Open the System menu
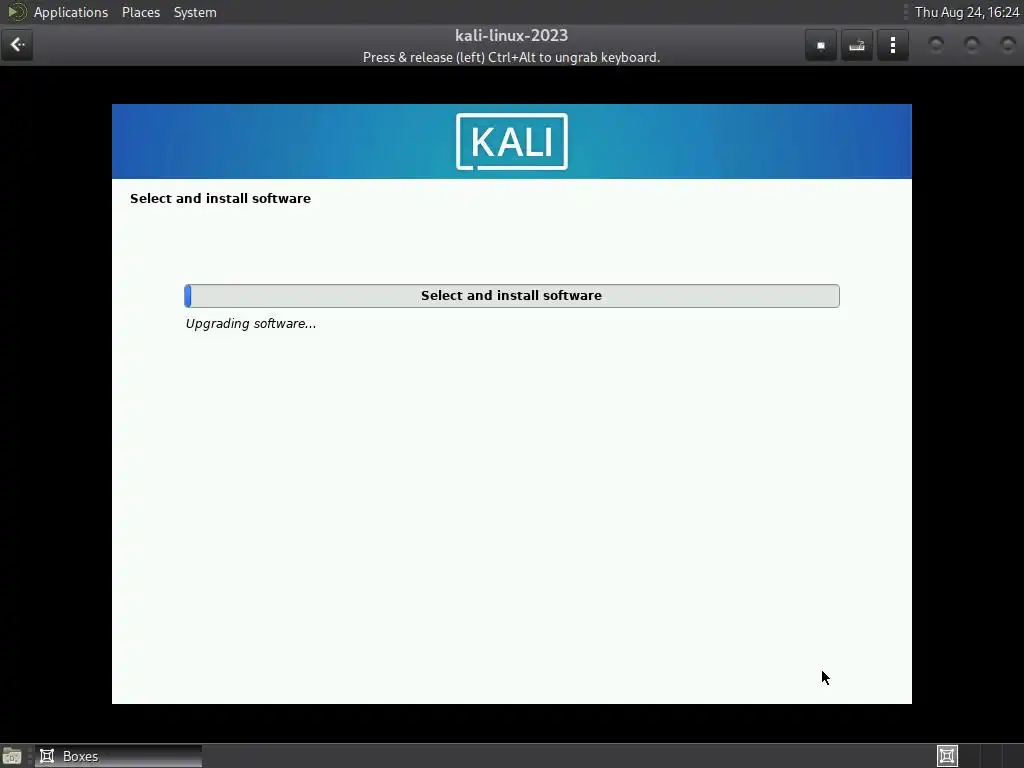Image resolution: width=1024 pixels, height=768 pixels. coord(195,12)
